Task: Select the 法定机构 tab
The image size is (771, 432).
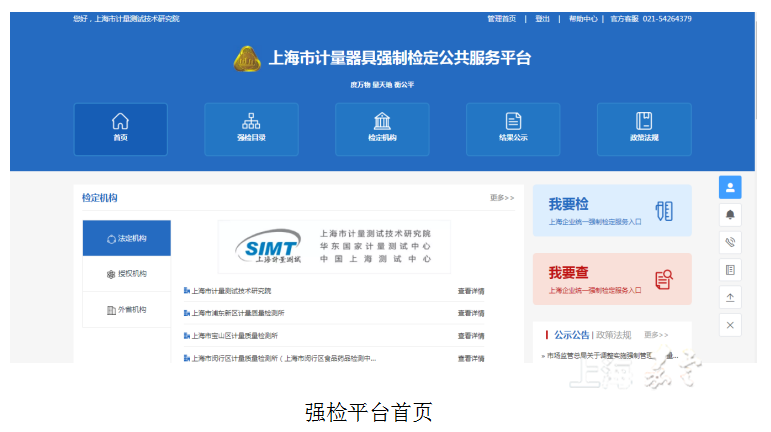Action: click(127, 239)
